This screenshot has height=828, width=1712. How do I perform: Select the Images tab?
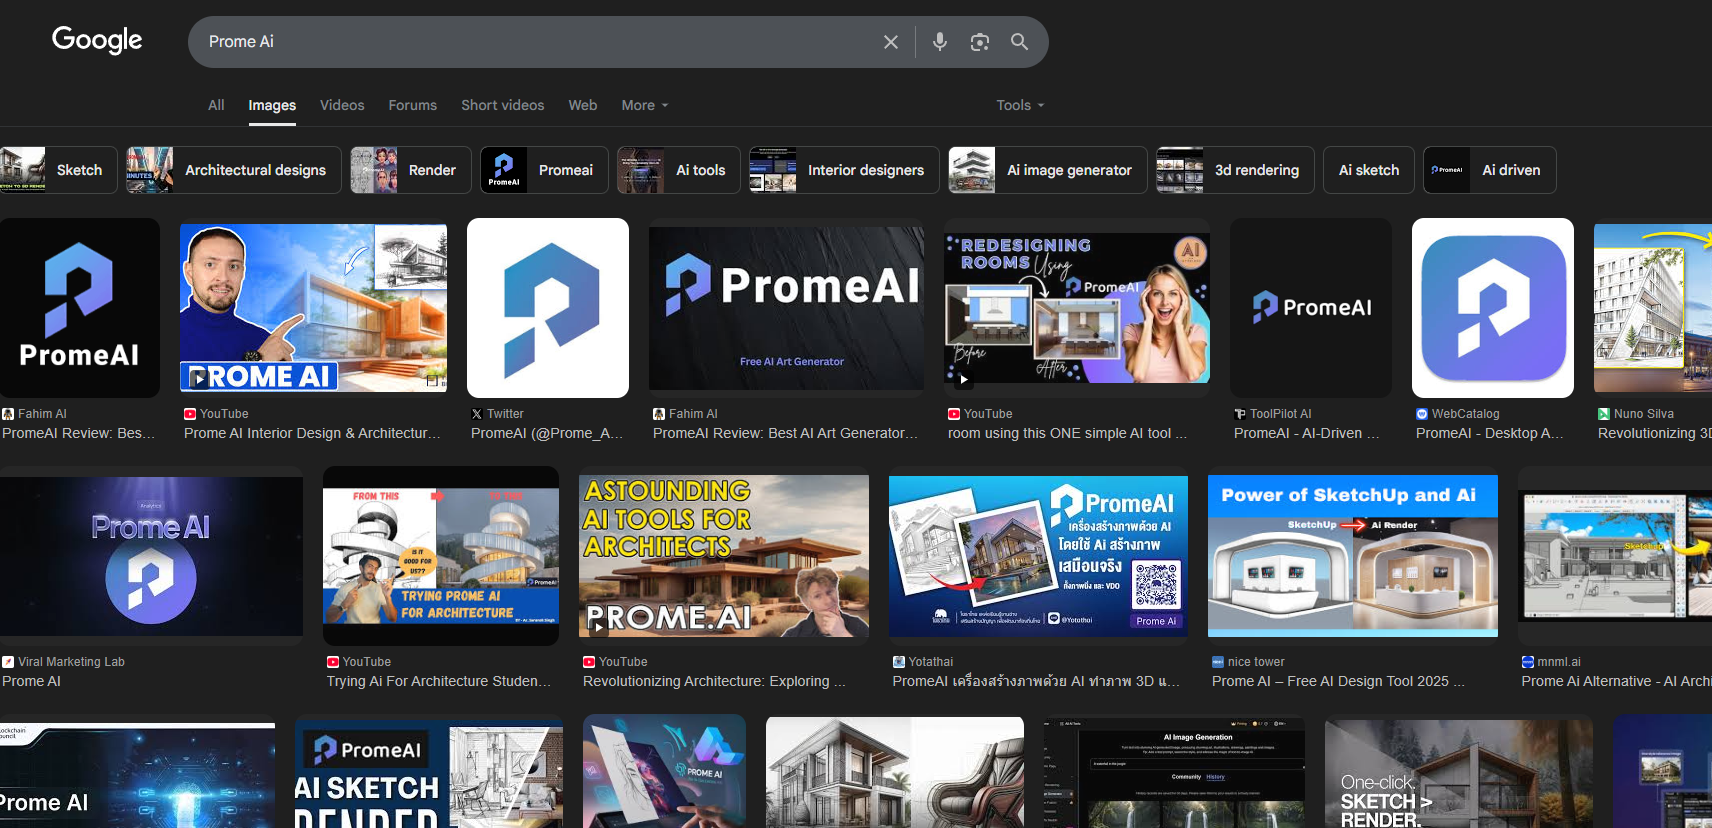click(x=272, y=105)
